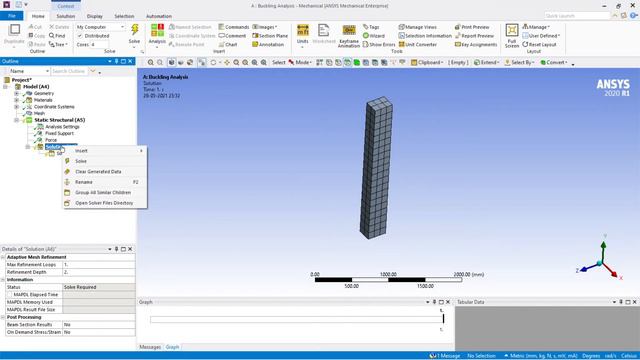Click Reset Layout
The image size is (640, 360).
click(539, 44)
